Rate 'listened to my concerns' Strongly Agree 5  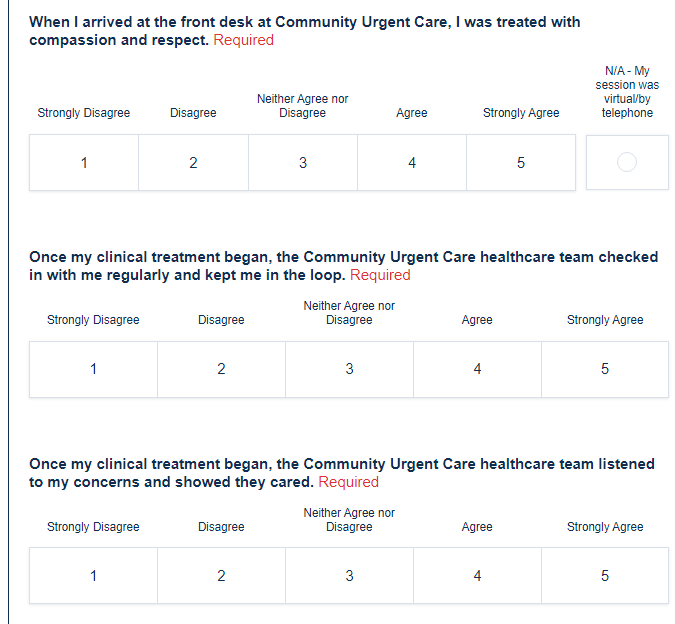click(605, 576)
